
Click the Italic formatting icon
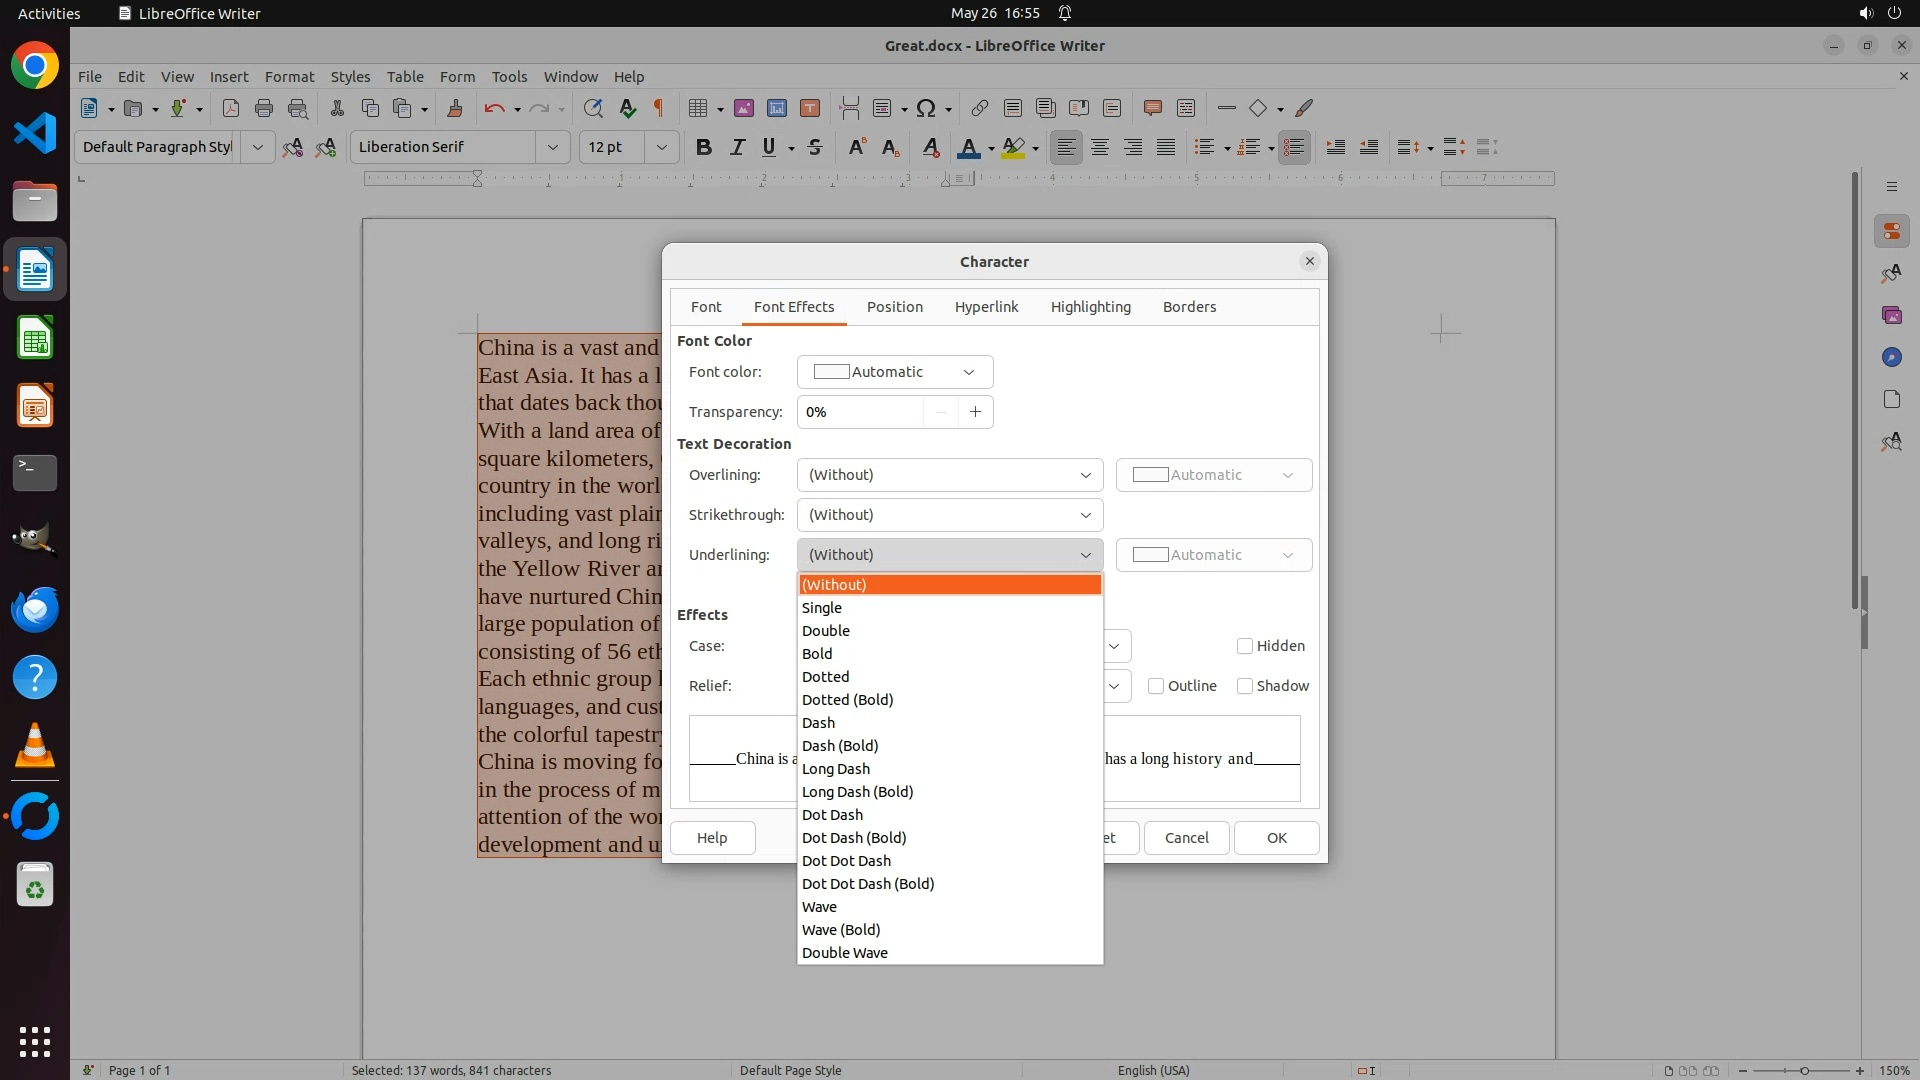pyautogui.click(x=737, y=147)
